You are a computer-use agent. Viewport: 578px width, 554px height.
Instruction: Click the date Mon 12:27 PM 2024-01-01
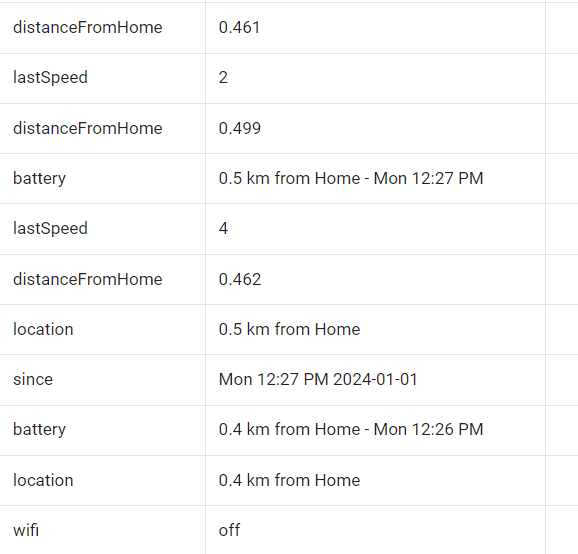click(318, 380)
